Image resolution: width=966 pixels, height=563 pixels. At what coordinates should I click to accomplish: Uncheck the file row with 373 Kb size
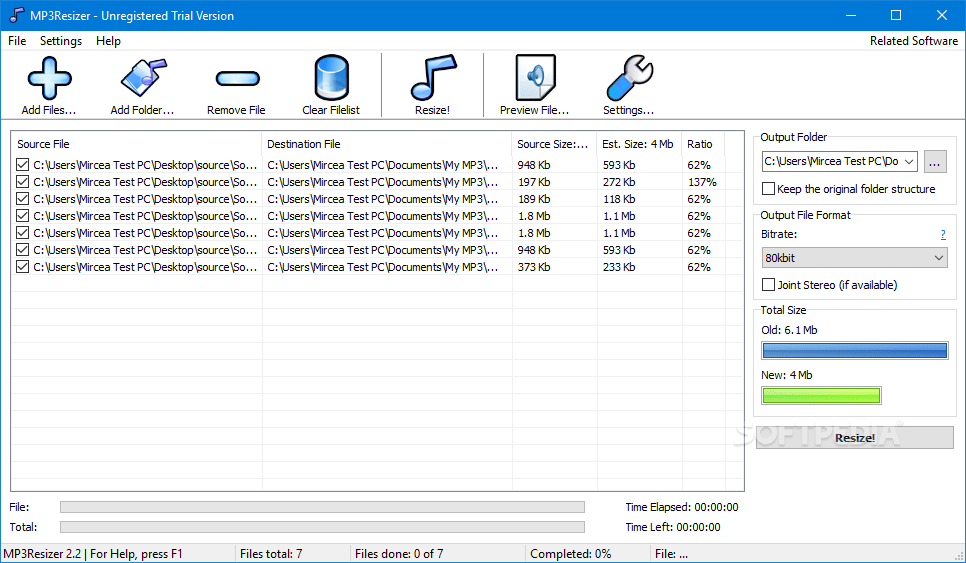(x=23, y=267)
